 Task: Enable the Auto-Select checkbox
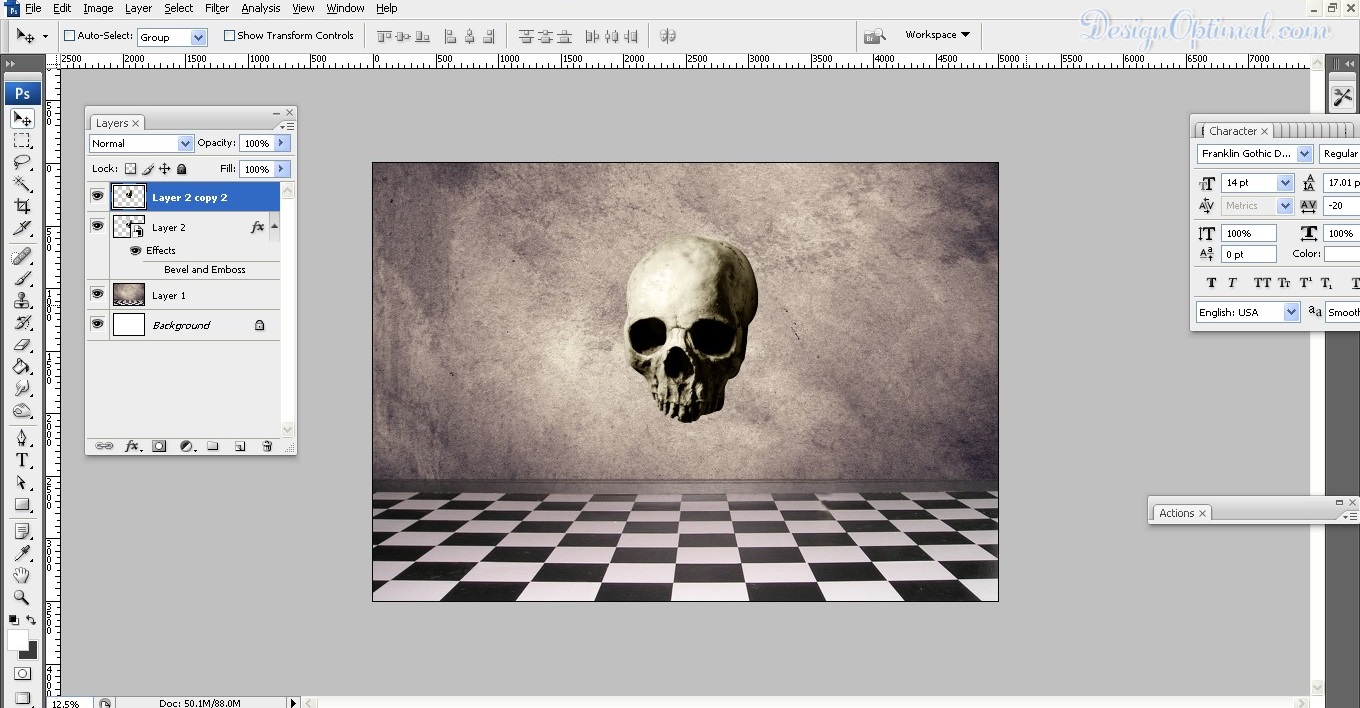pyautogui.click(x=70, y=36)
